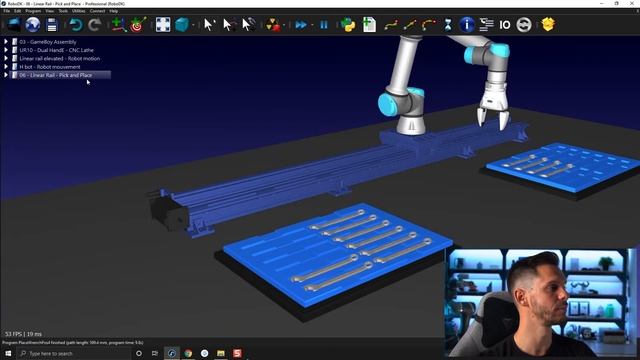
Task: Add a circular move instruction
Action: [x=429, y=25]
